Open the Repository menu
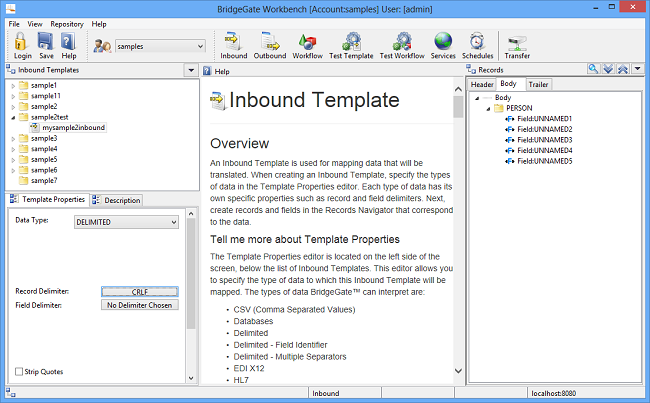Screen dimensions: 650x403 point(67,24)
